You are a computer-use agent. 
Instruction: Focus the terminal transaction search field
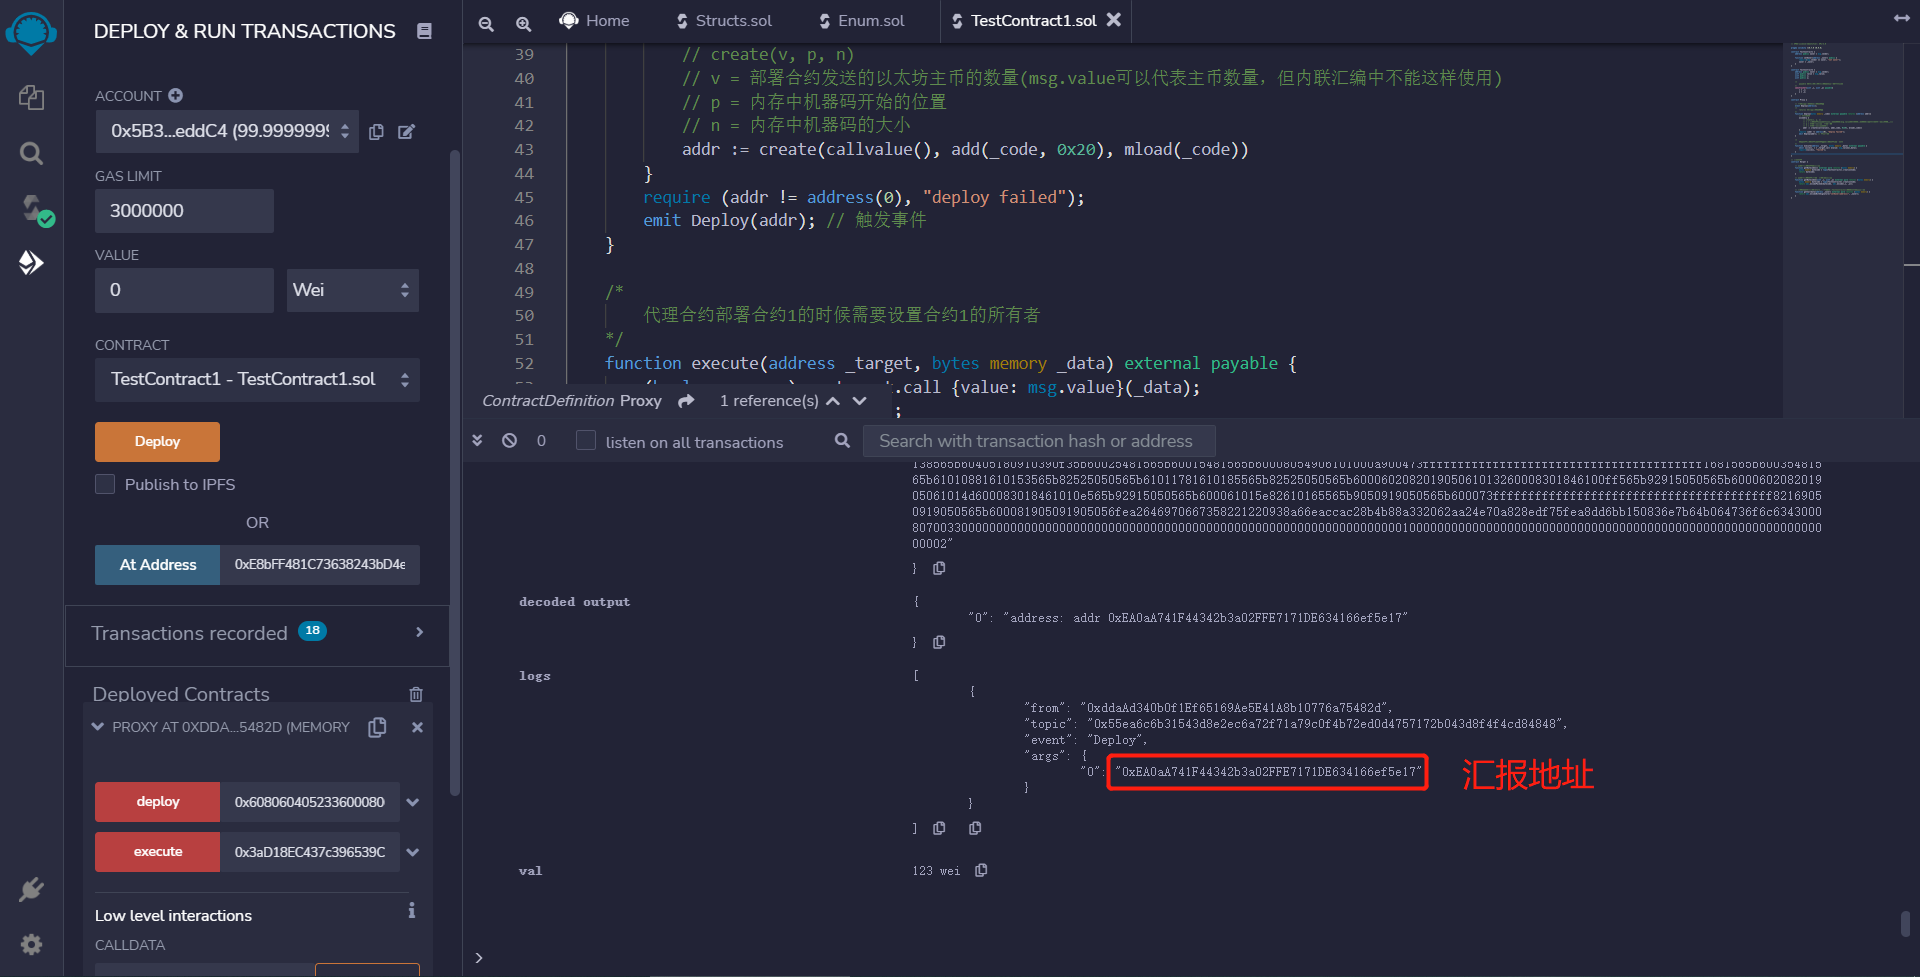(x=1039, y=441)
